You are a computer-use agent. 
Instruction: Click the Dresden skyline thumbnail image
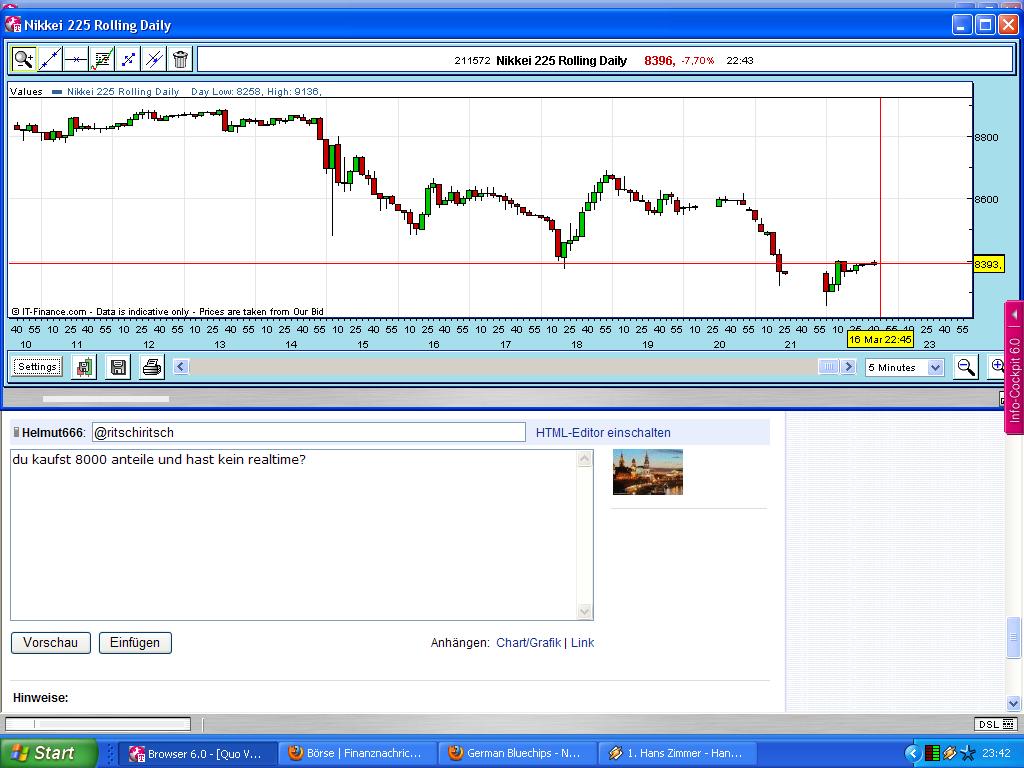648,472
